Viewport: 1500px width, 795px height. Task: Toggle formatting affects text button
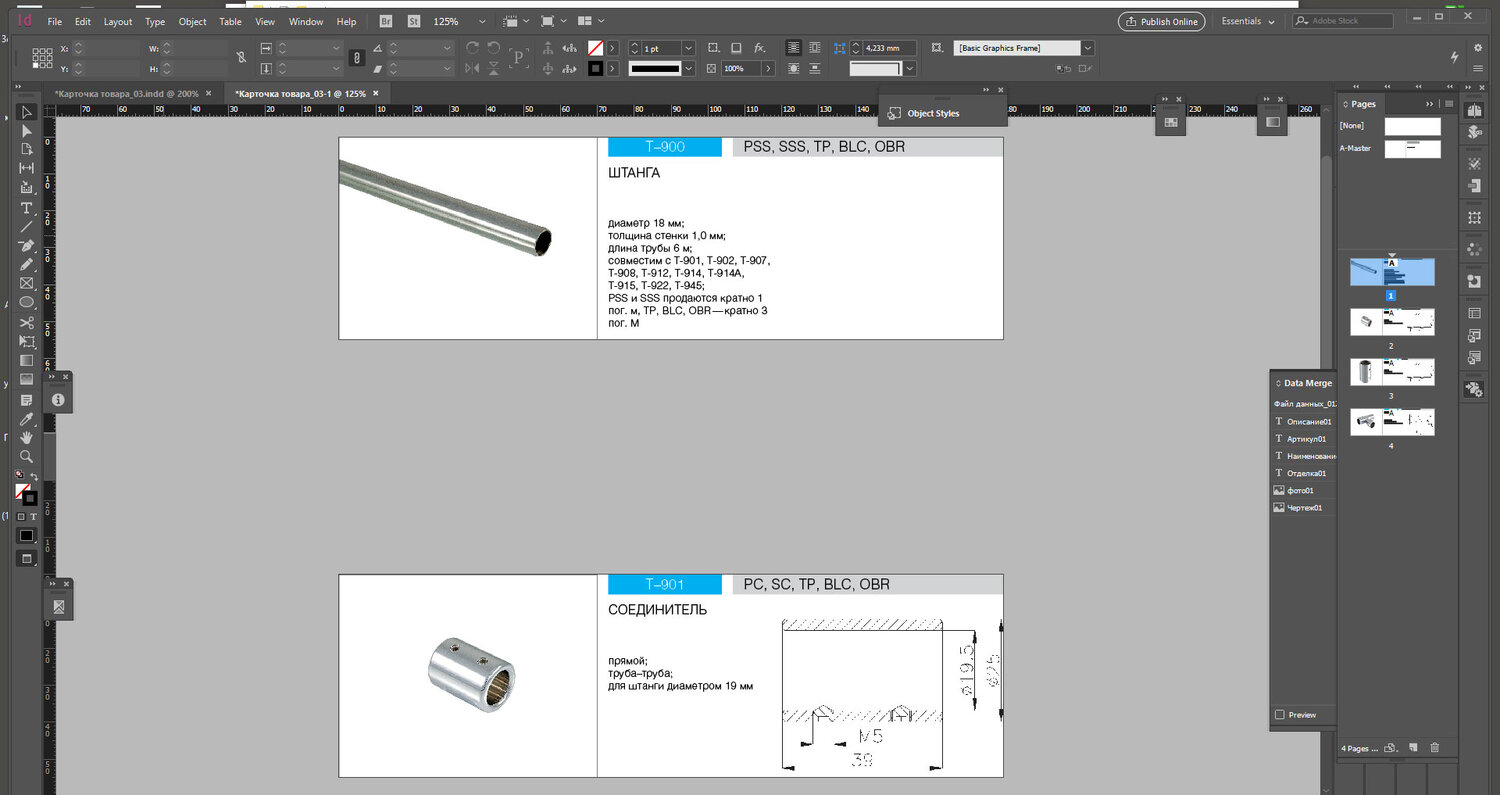33,516
